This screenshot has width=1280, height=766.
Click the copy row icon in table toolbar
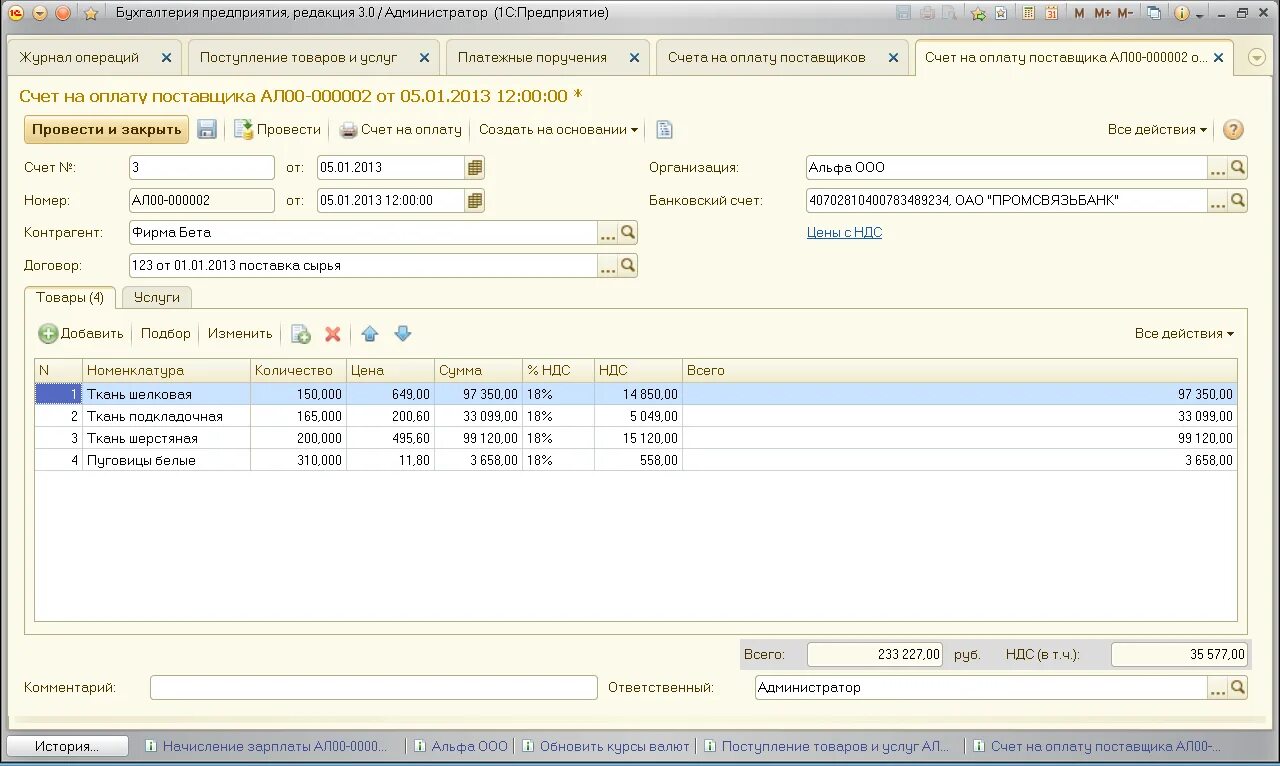(x=301, y=334)
